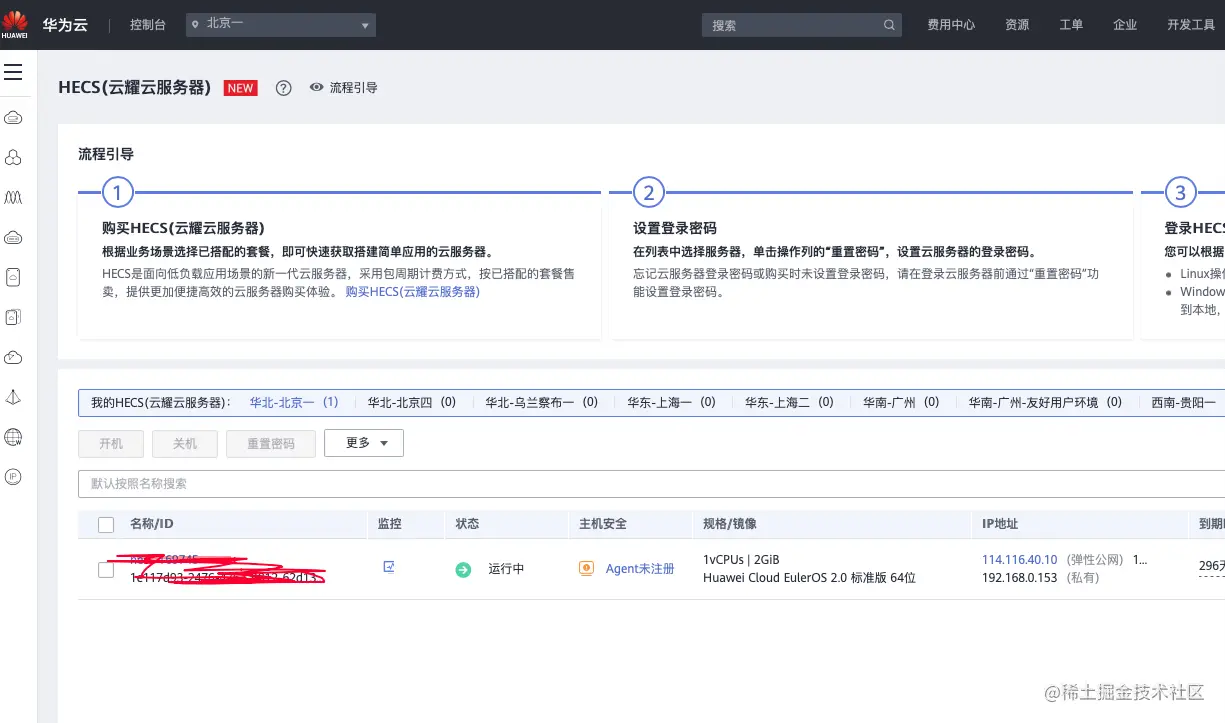Click the 默认按照名称搜索 filter field
This screenshot has height=723, width=1225.
click(651, 484)
